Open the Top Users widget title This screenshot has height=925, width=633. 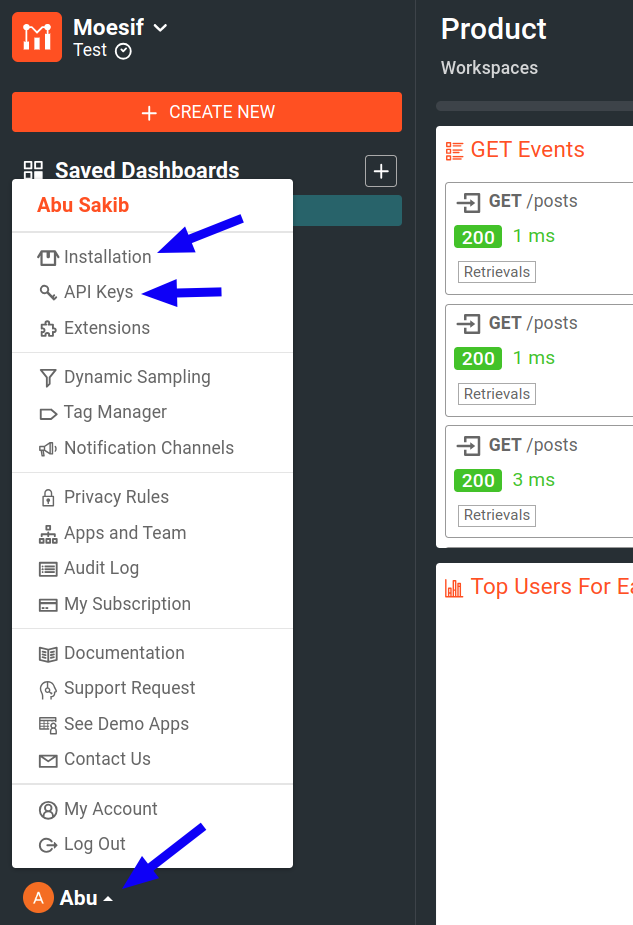click(x=552, y=587)
